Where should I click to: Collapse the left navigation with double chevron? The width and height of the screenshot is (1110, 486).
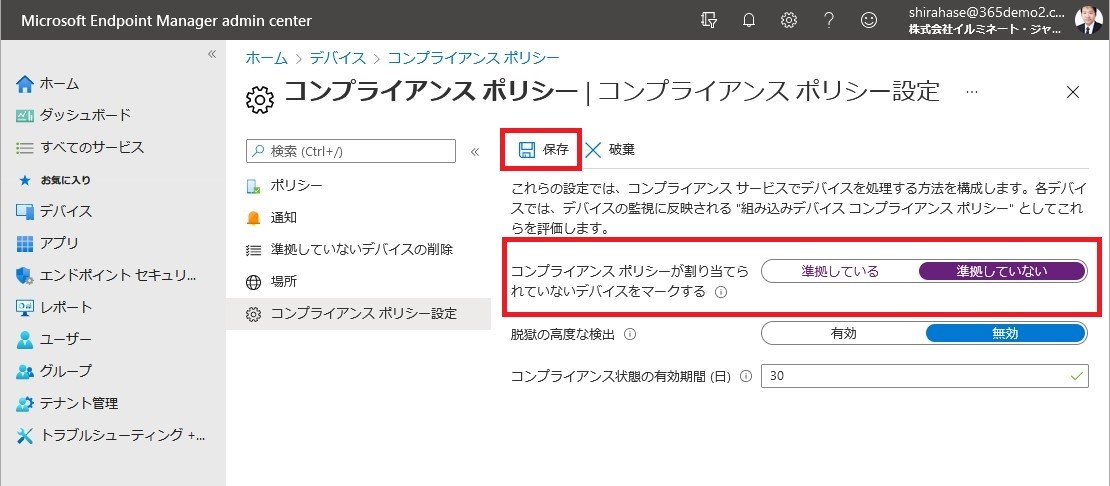212,54
